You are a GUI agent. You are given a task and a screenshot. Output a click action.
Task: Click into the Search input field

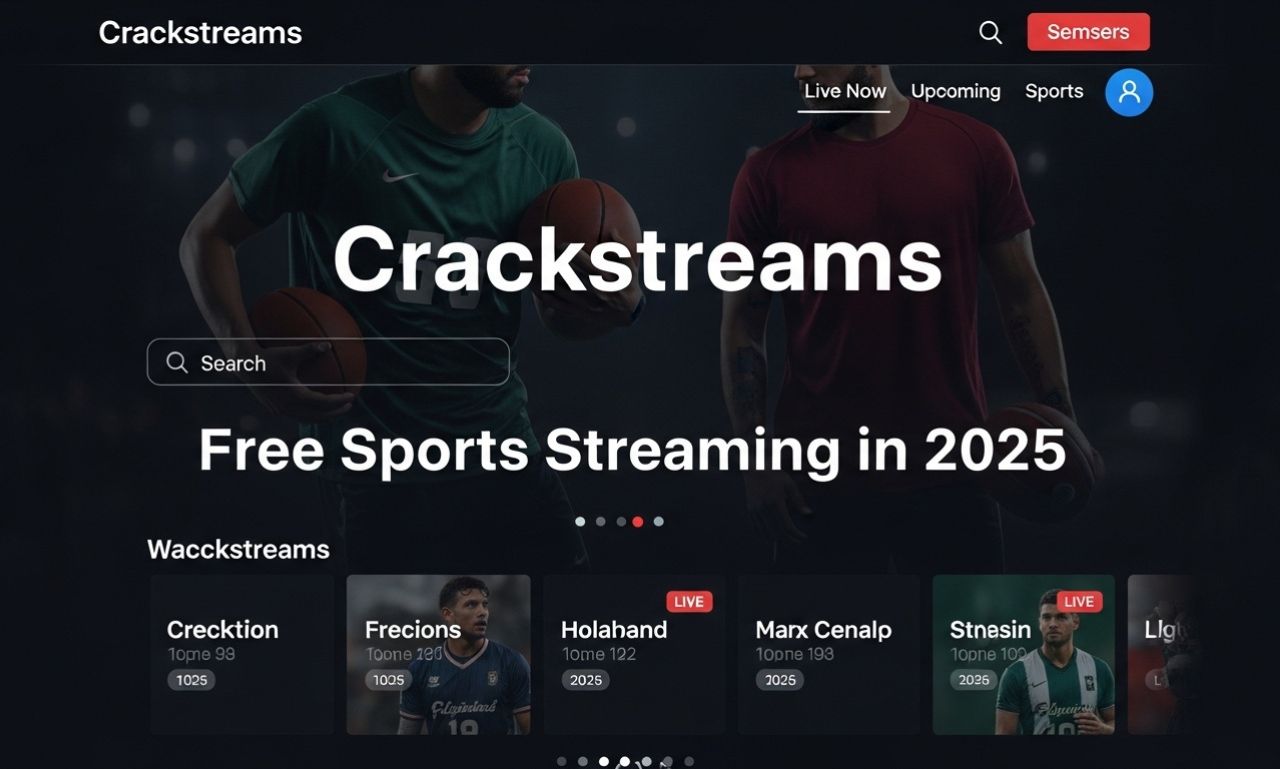[328, 362]
